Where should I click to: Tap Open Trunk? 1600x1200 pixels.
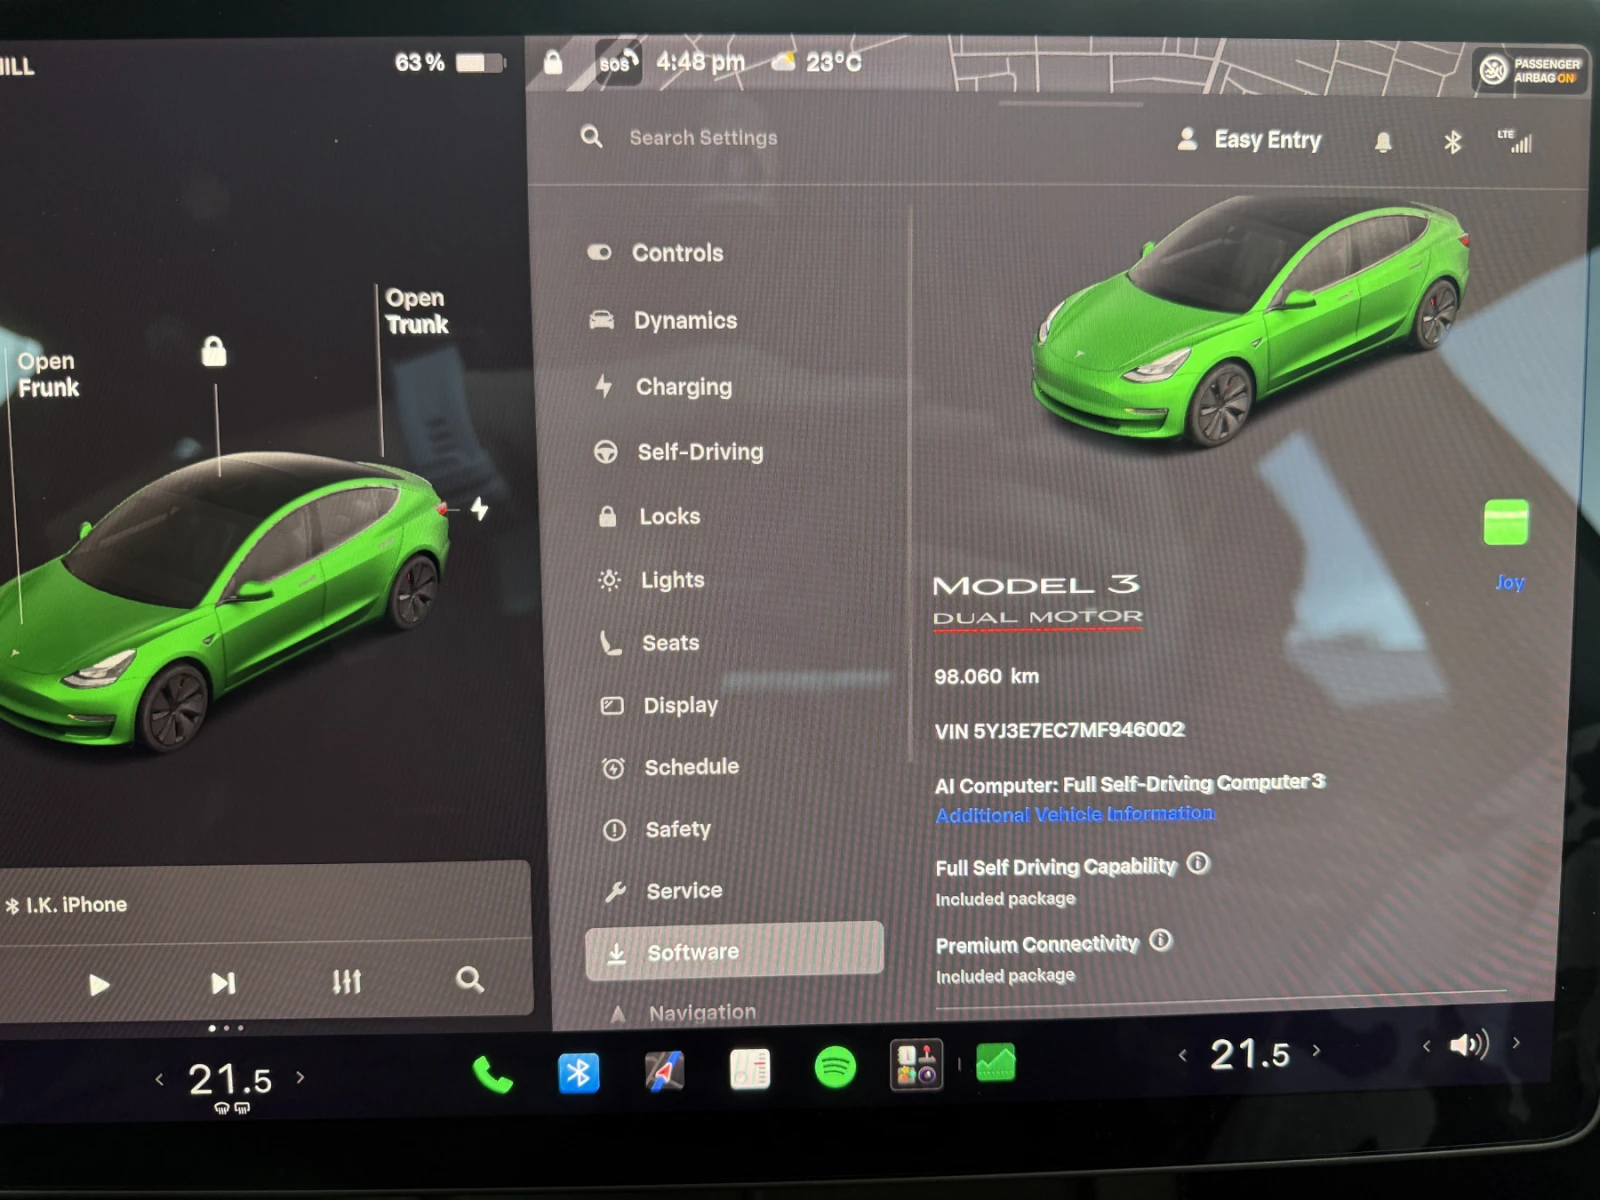coord(416,311)
